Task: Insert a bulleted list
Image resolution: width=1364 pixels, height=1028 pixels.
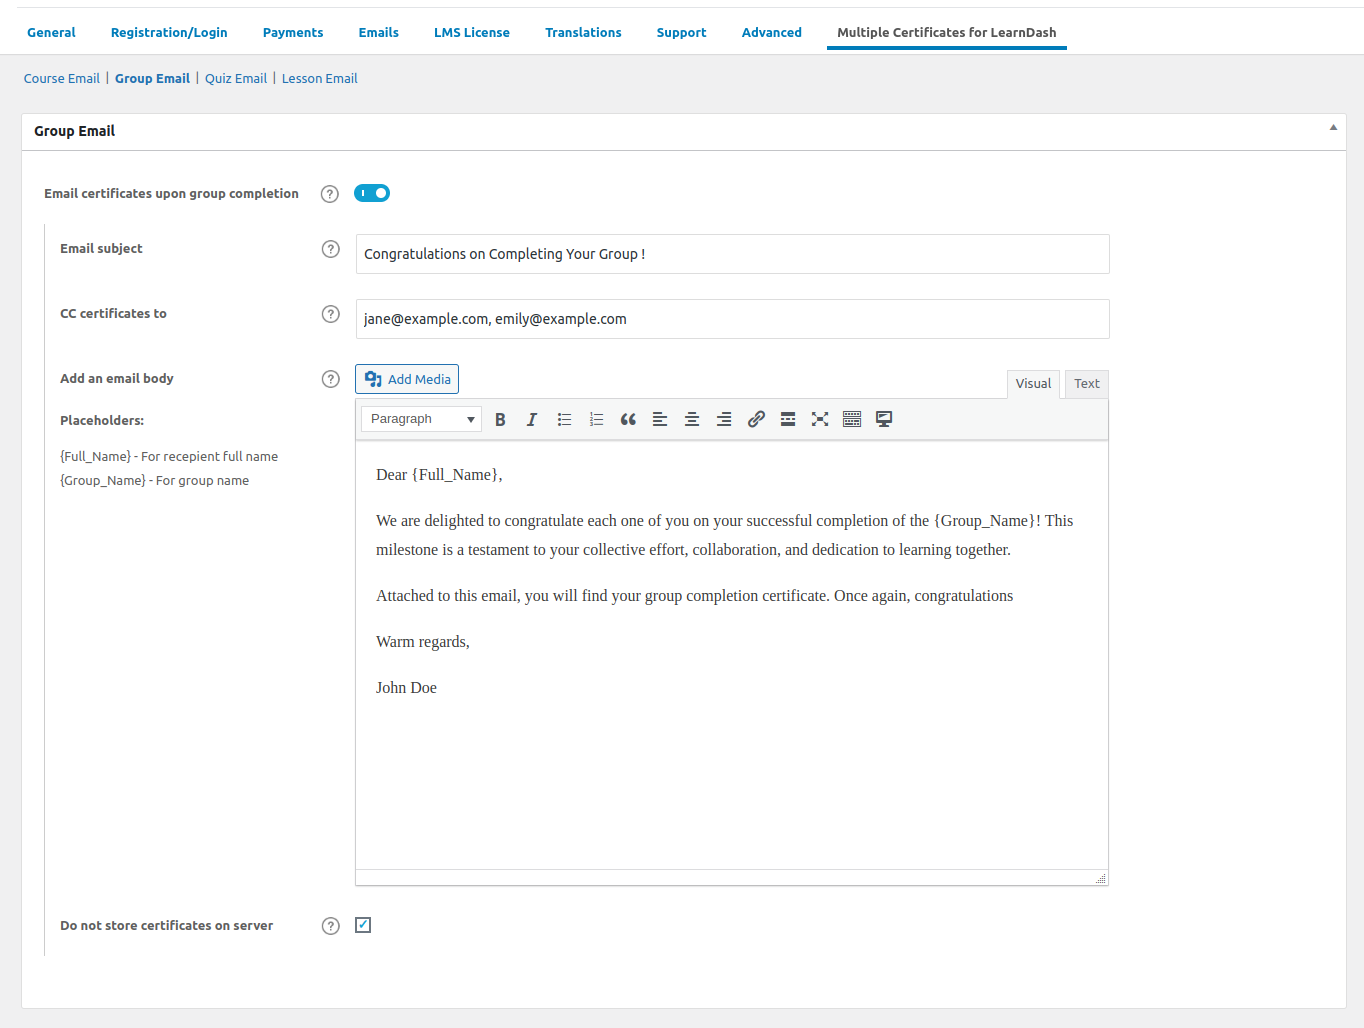Action: tap(564, 419)
